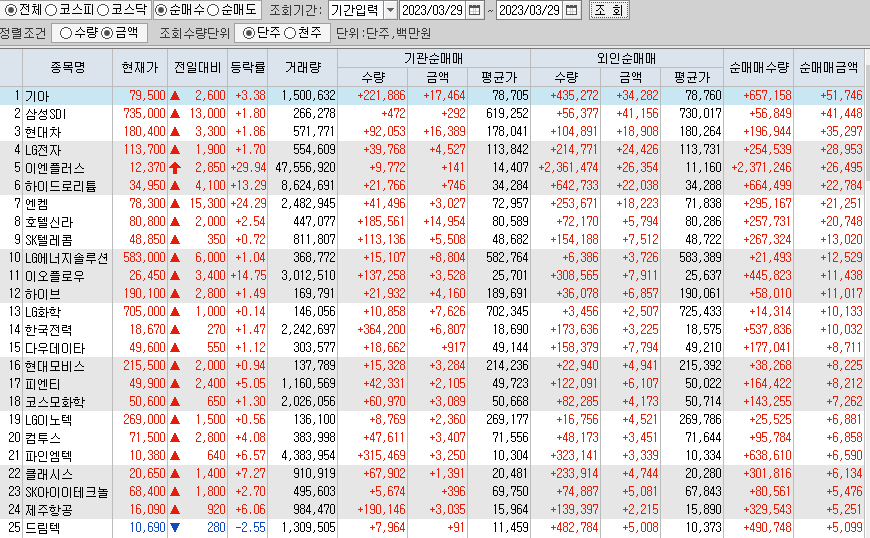The image size is (870, 538).
Task: Expand the 기간입력 period dropdown
Action: point(390,10)
